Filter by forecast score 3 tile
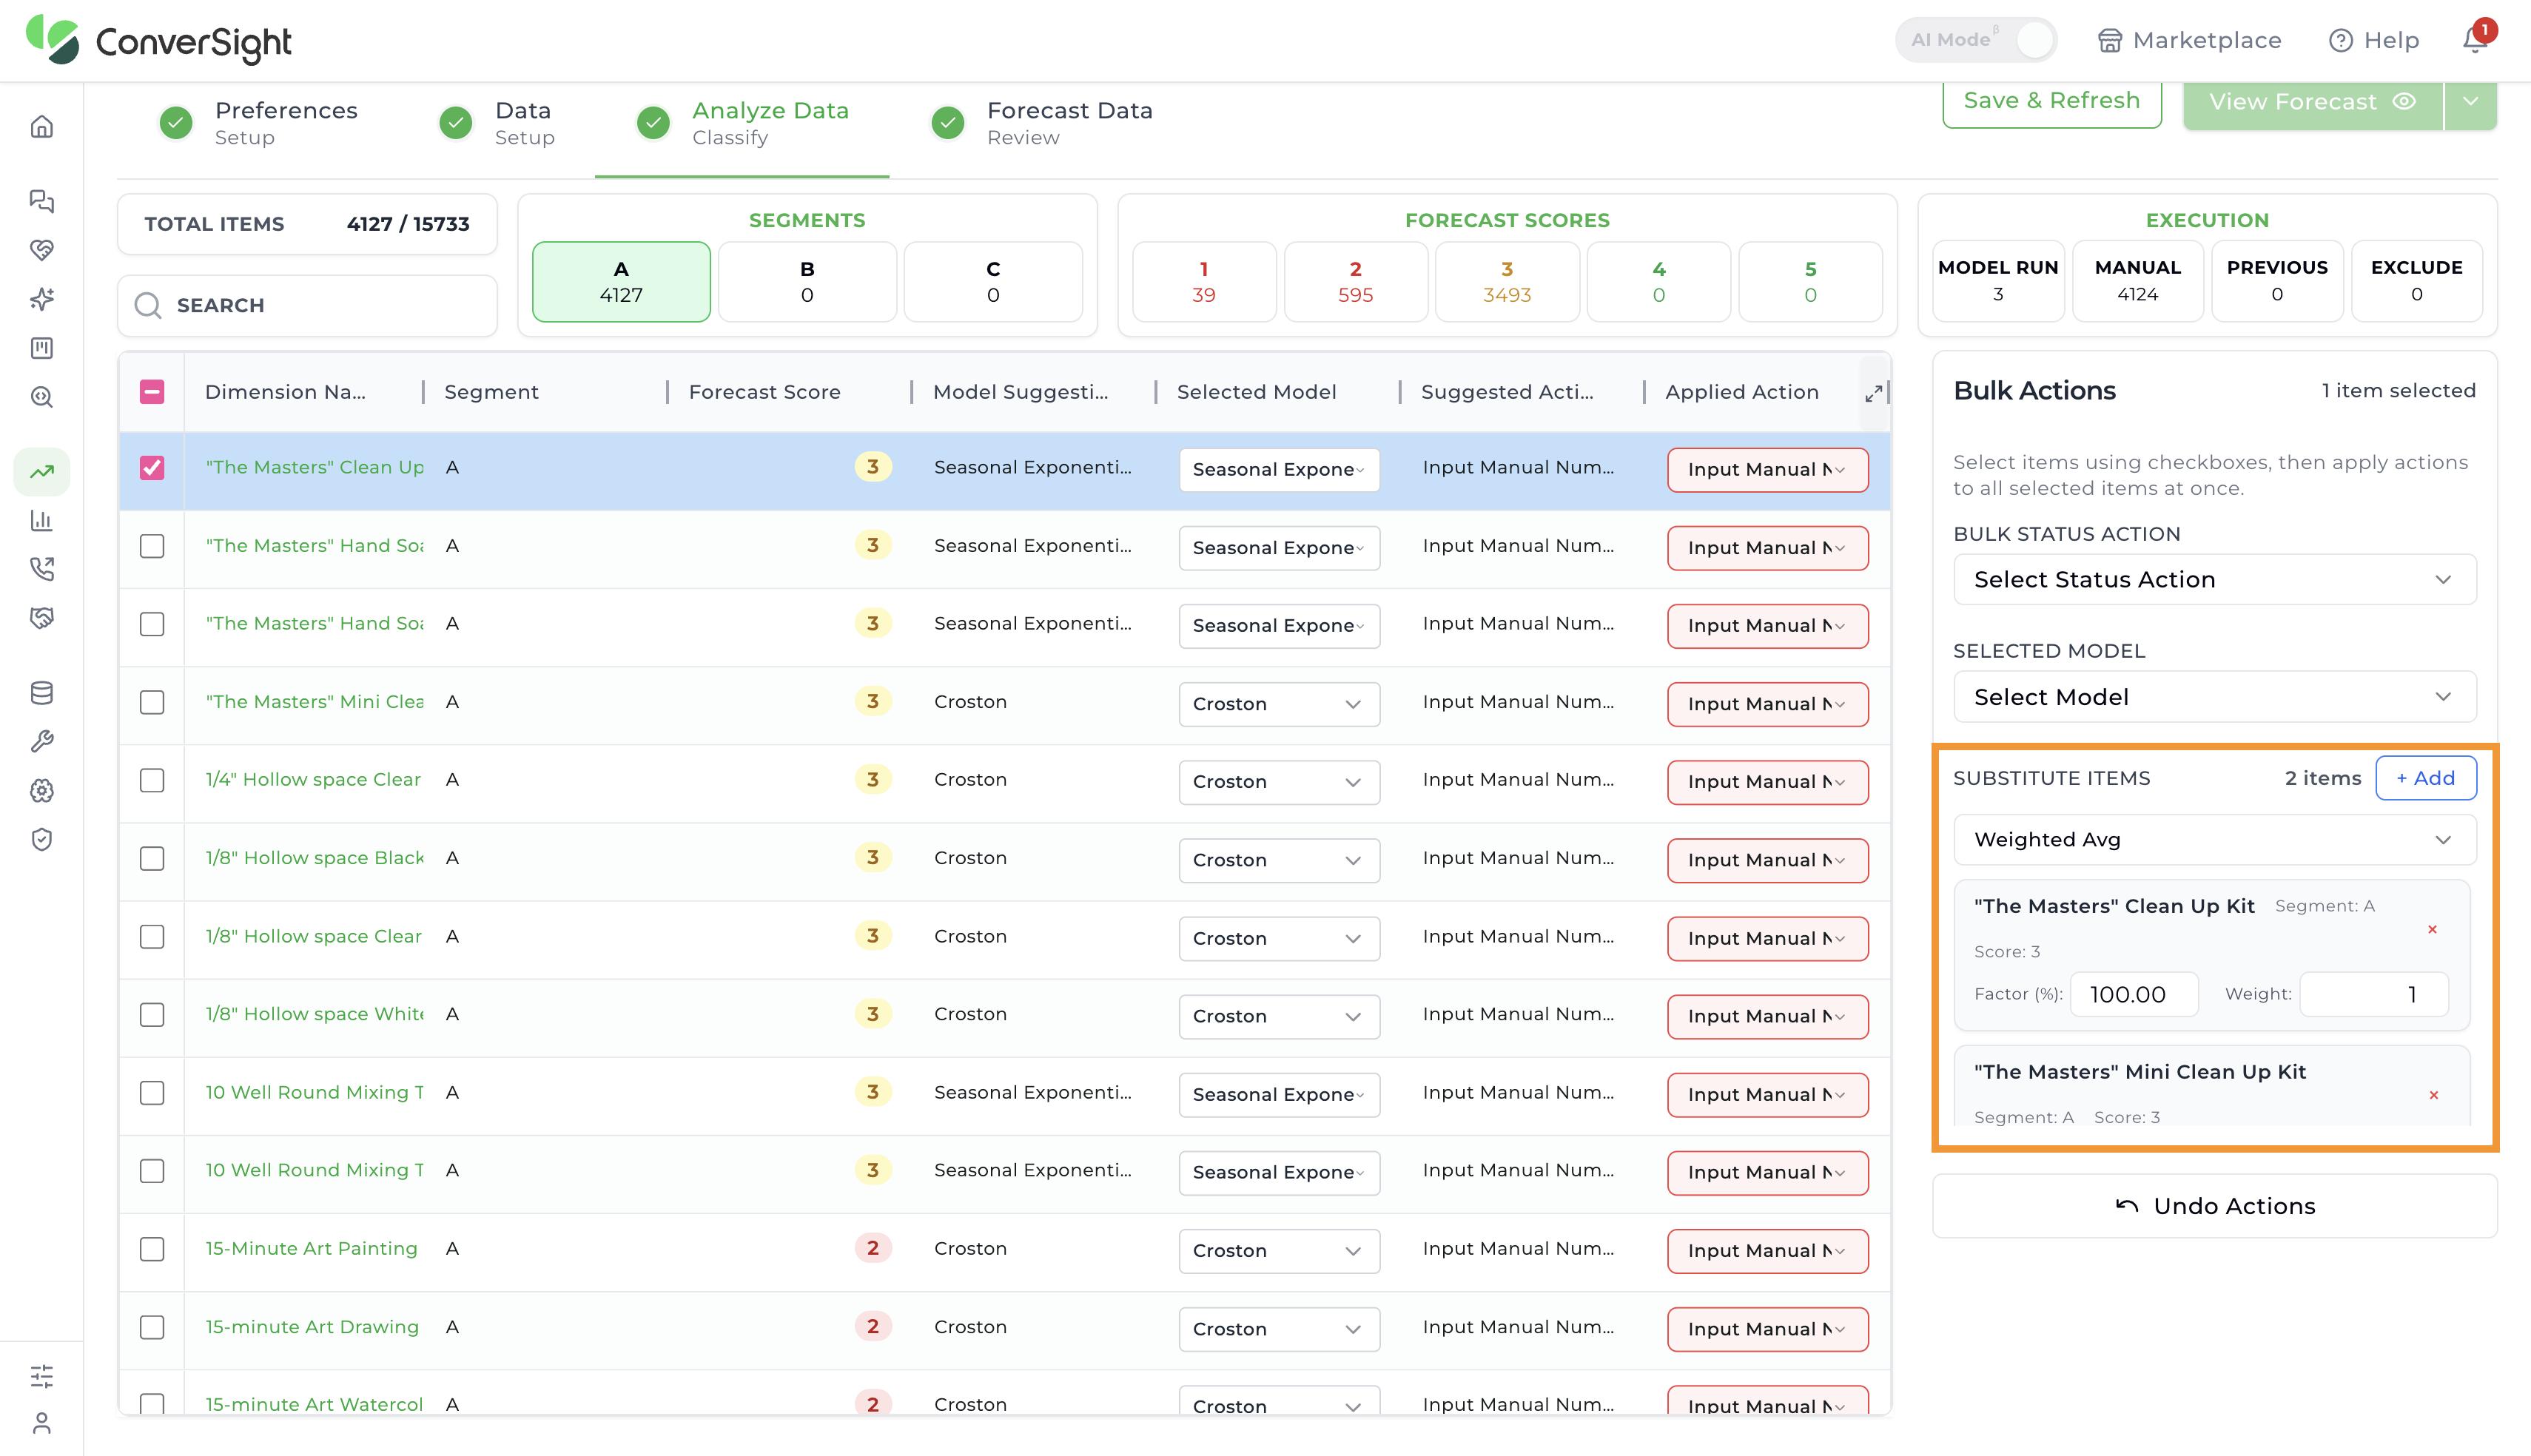2531x1456 pixels. pyautogui.click(x=1507, y=282)
